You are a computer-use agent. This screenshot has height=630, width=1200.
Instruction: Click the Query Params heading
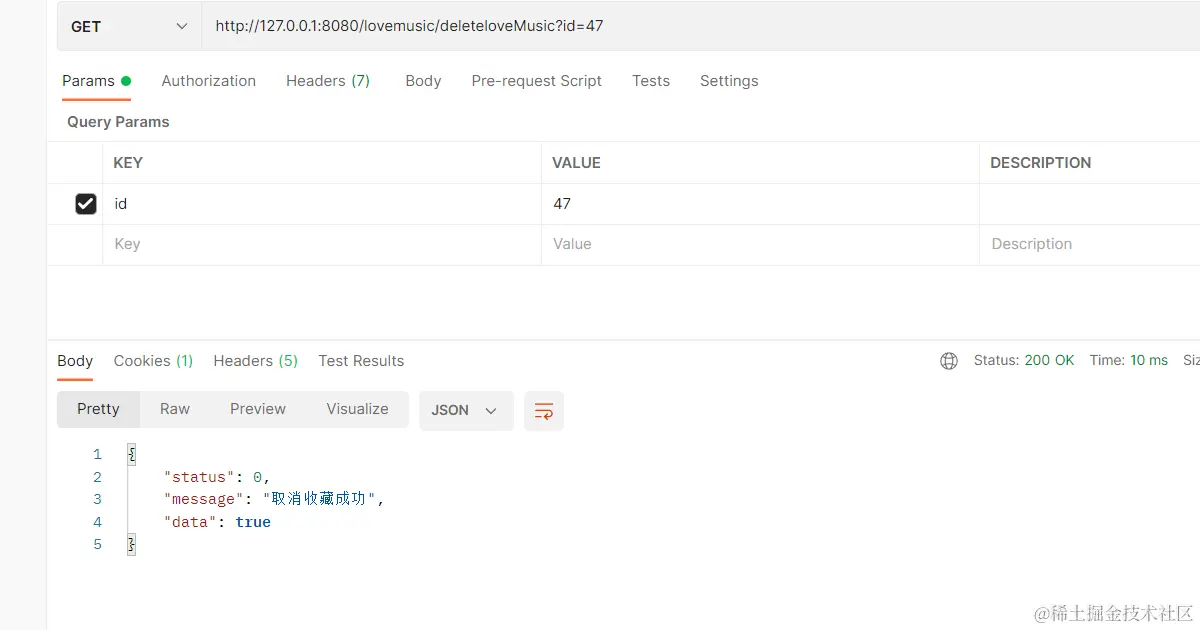pos(118,122)
